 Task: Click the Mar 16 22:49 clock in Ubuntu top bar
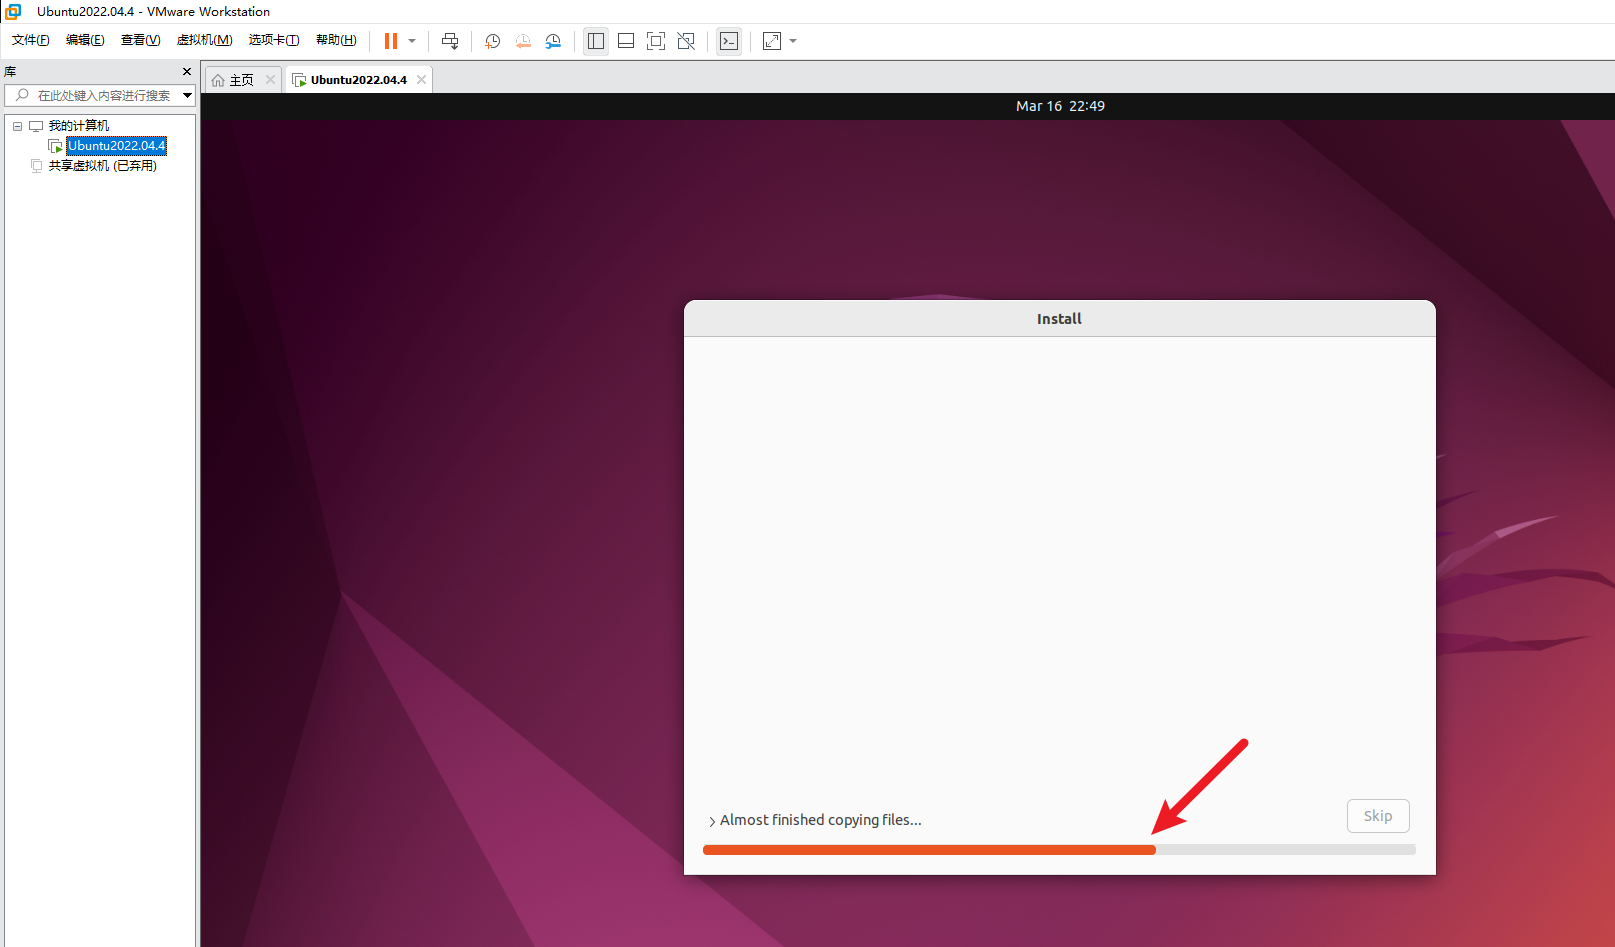(1060, 106)
